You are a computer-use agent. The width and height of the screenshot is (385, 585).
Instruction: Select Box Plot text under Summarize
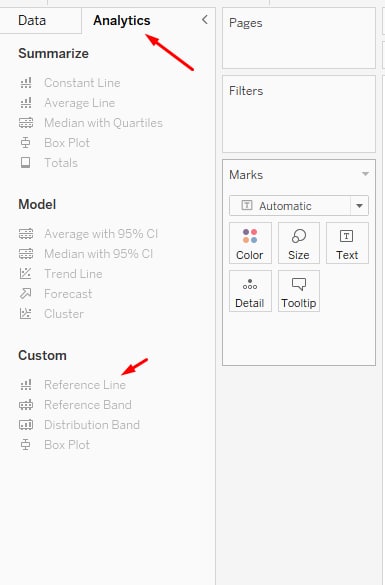[67, 143]
